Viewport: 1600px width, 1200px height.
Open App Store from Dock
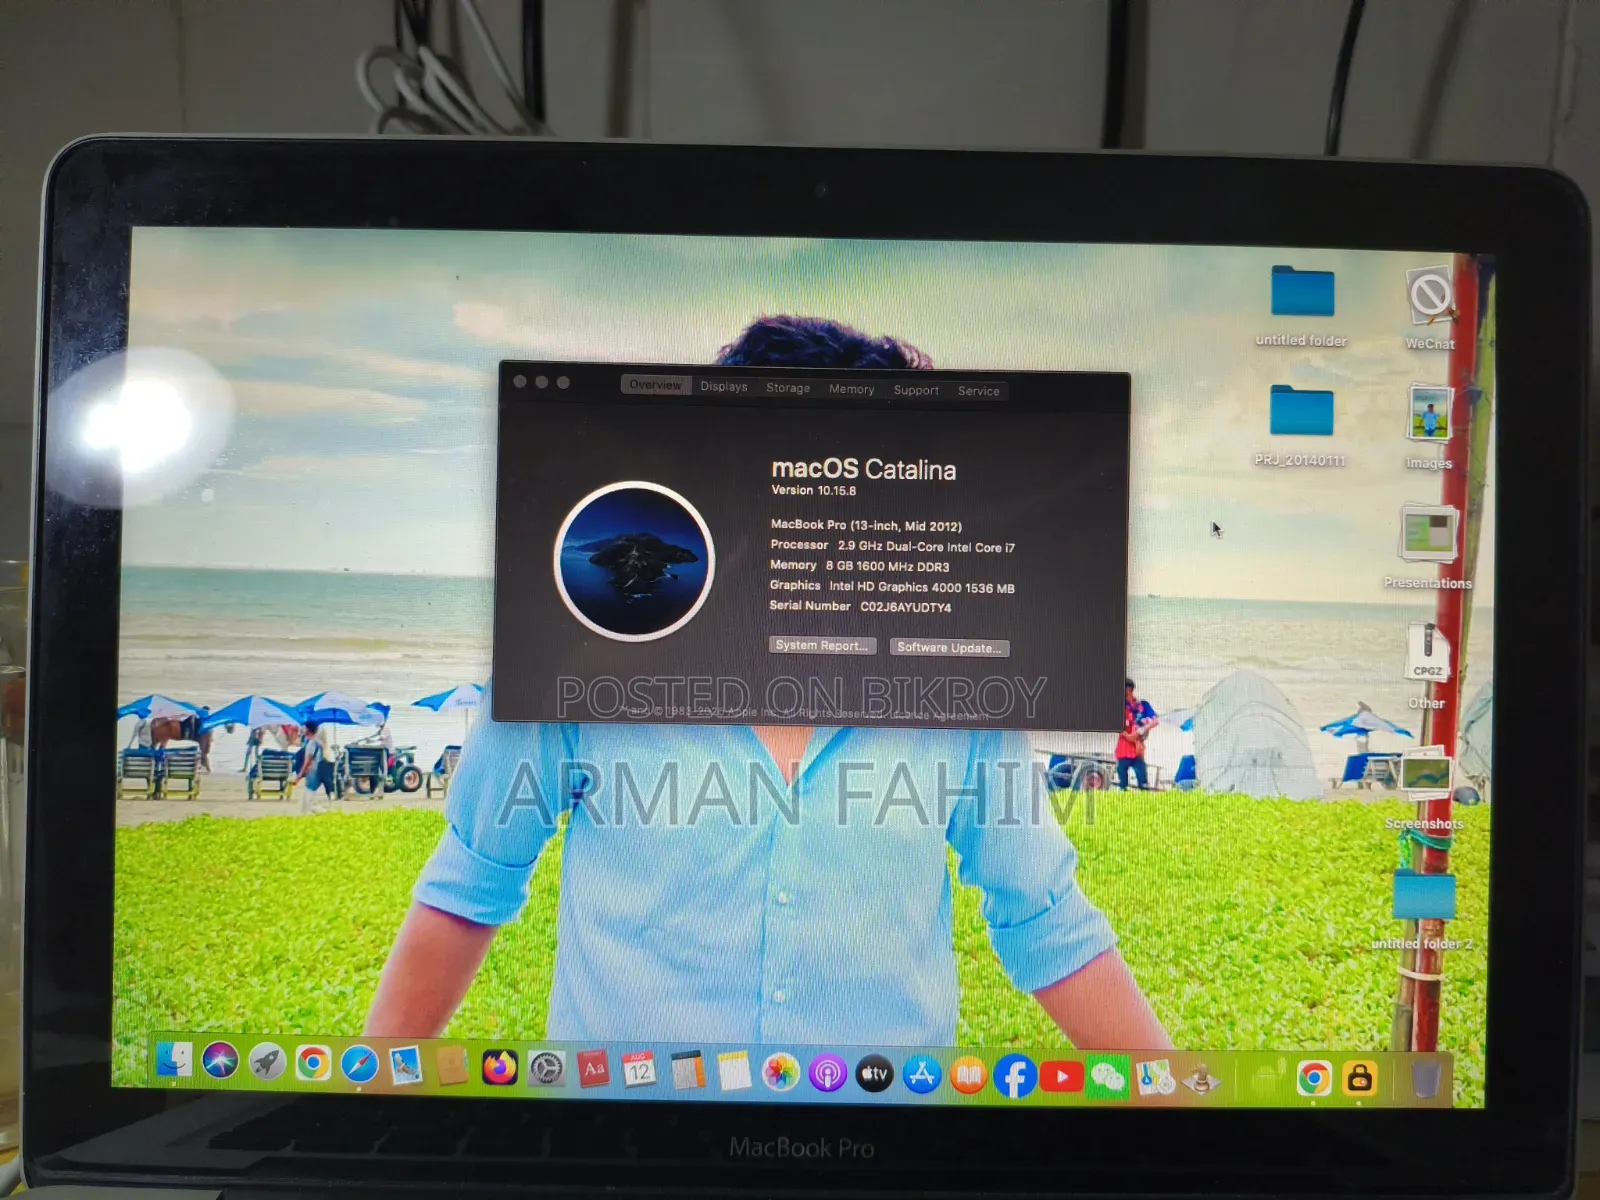click(922, 1076)
